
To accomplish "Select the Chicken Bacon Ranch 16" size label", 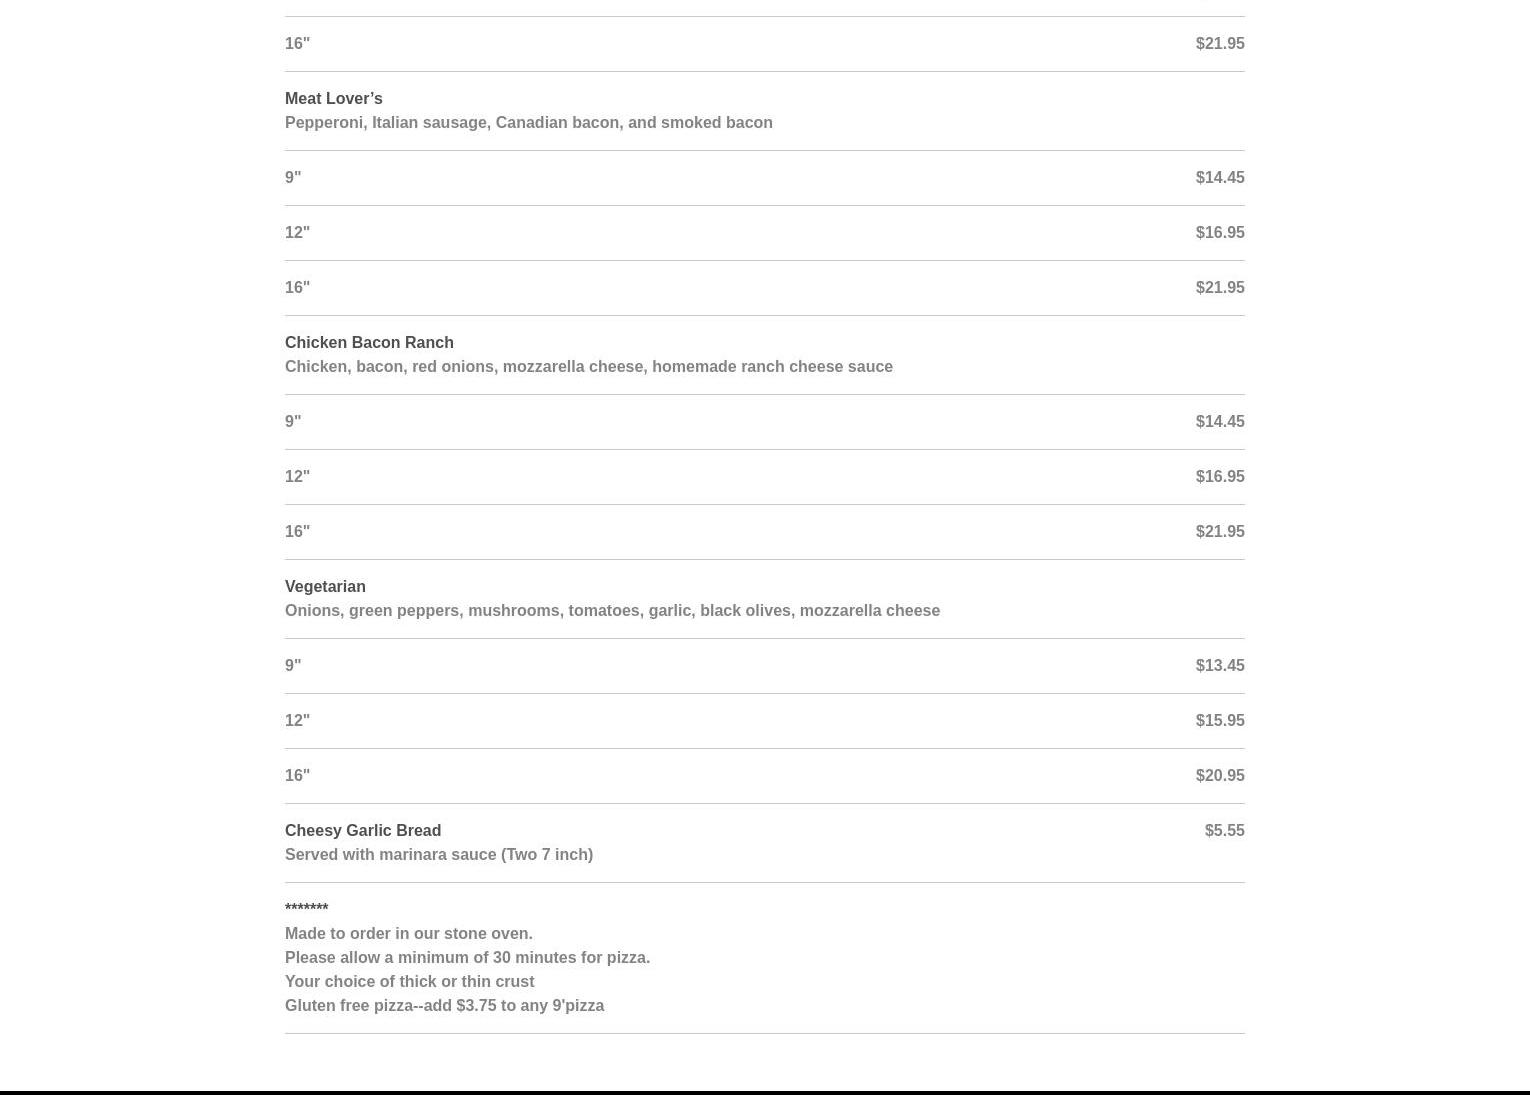I will (297, 531).
